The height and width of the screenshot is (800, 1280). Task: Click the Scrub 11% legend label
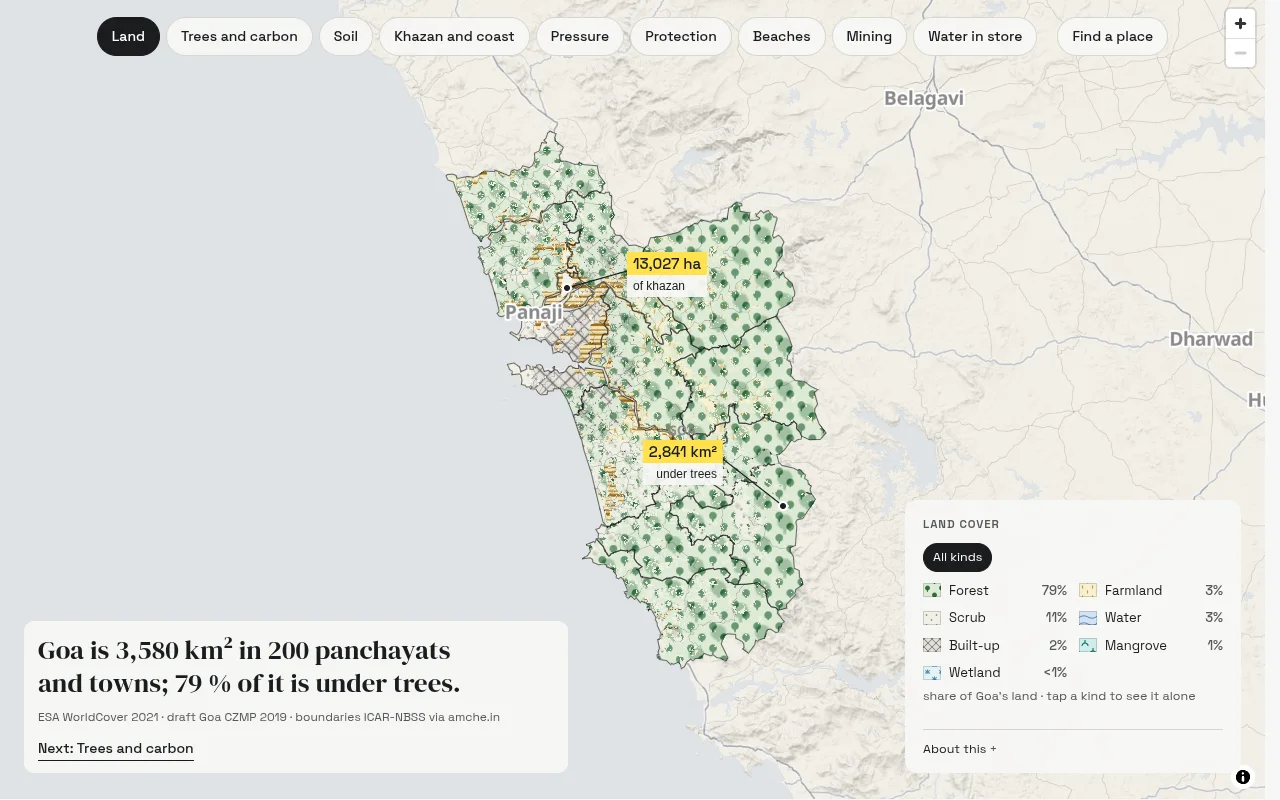tap(995, 618)
